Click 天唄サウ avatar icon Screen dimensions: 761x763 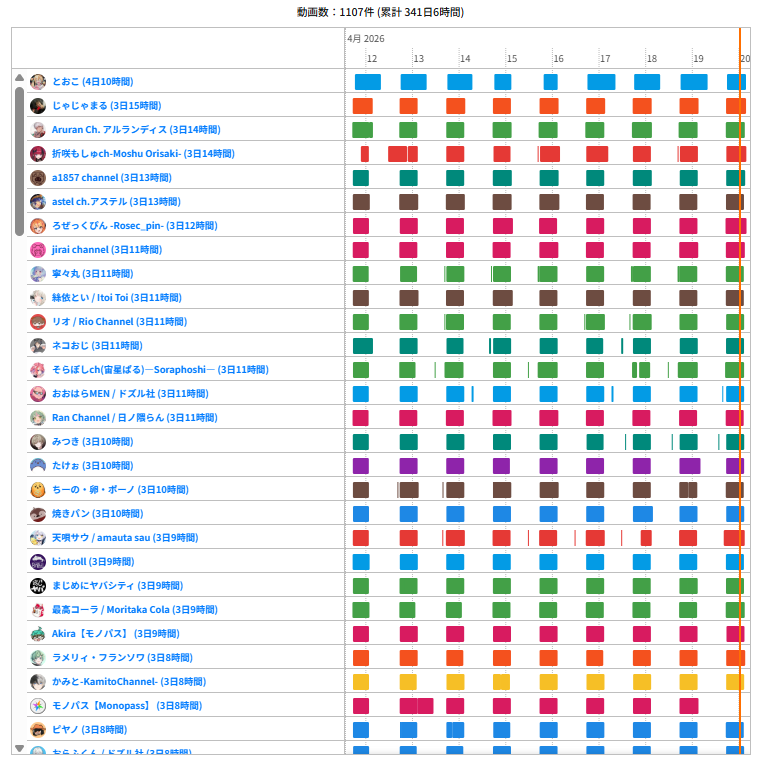[x=38, y=538]
